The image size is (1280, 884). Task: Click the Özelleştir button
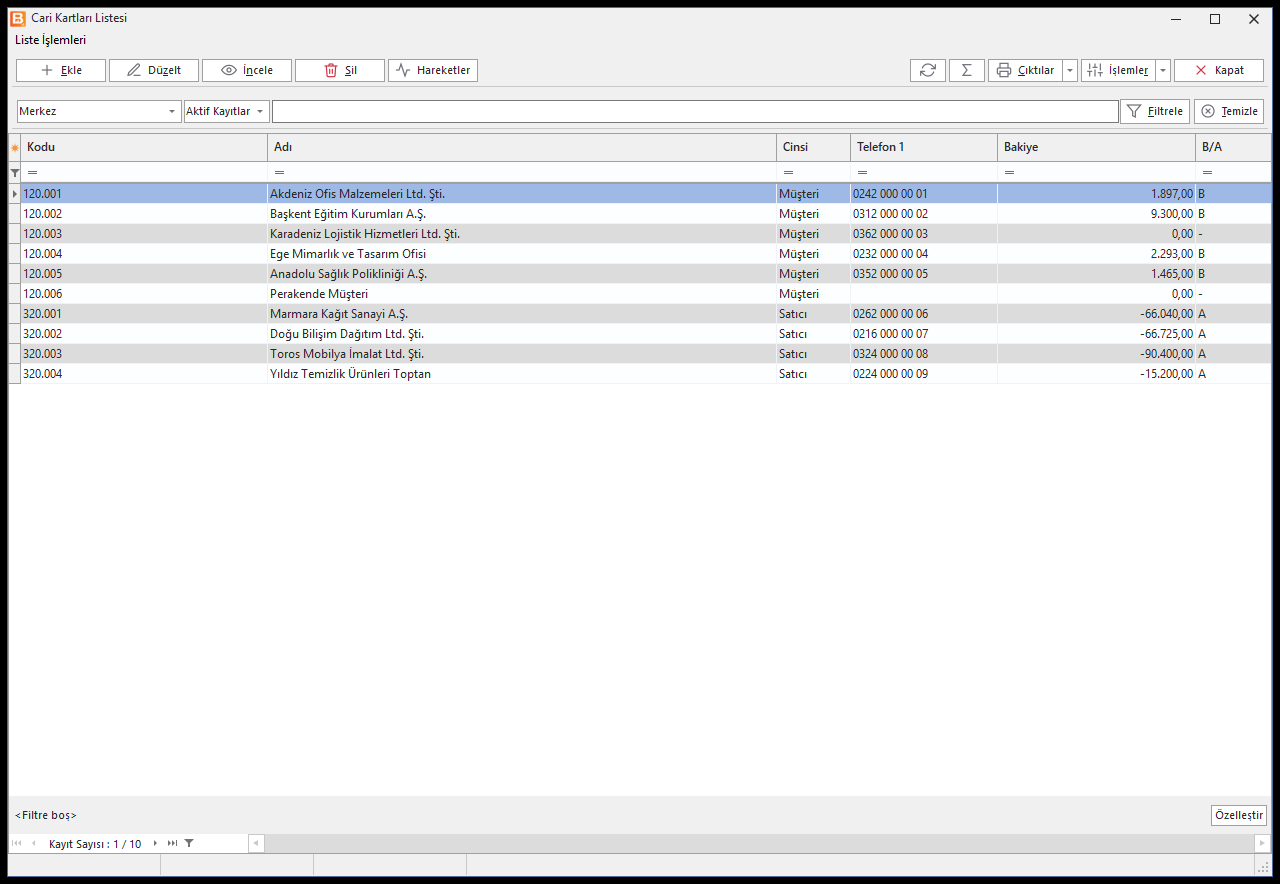1239,815
